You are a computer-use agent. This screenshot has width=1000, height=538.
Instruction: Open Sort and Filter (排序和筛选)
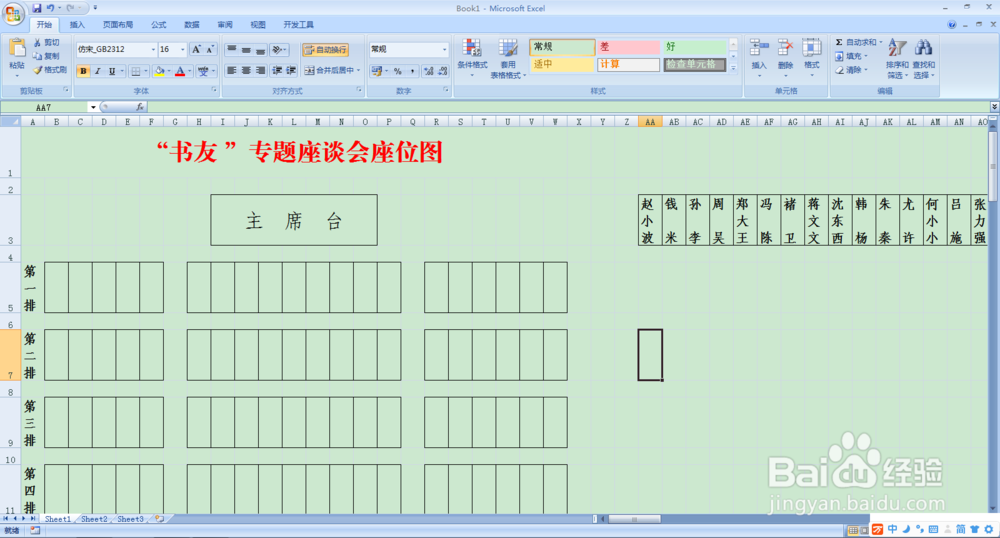click(x=897, y=59)
